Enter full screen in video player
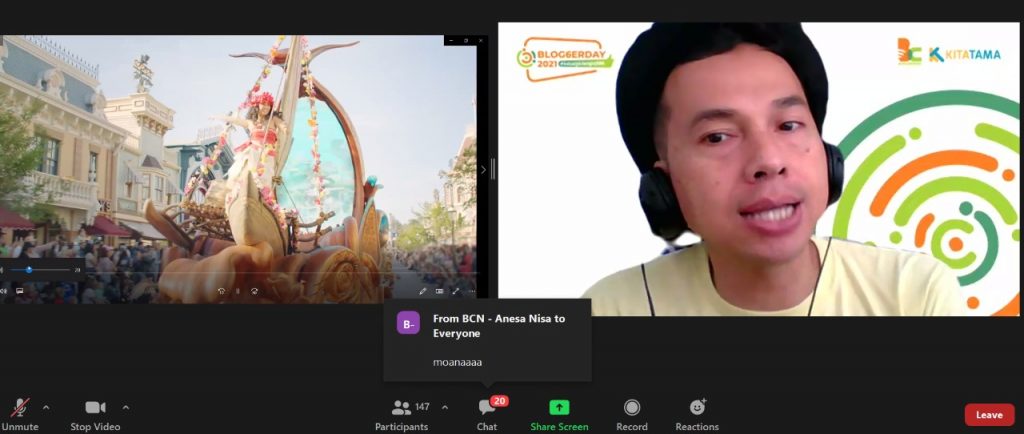This screenshot has height=434, width=1024. click(456, 291)
